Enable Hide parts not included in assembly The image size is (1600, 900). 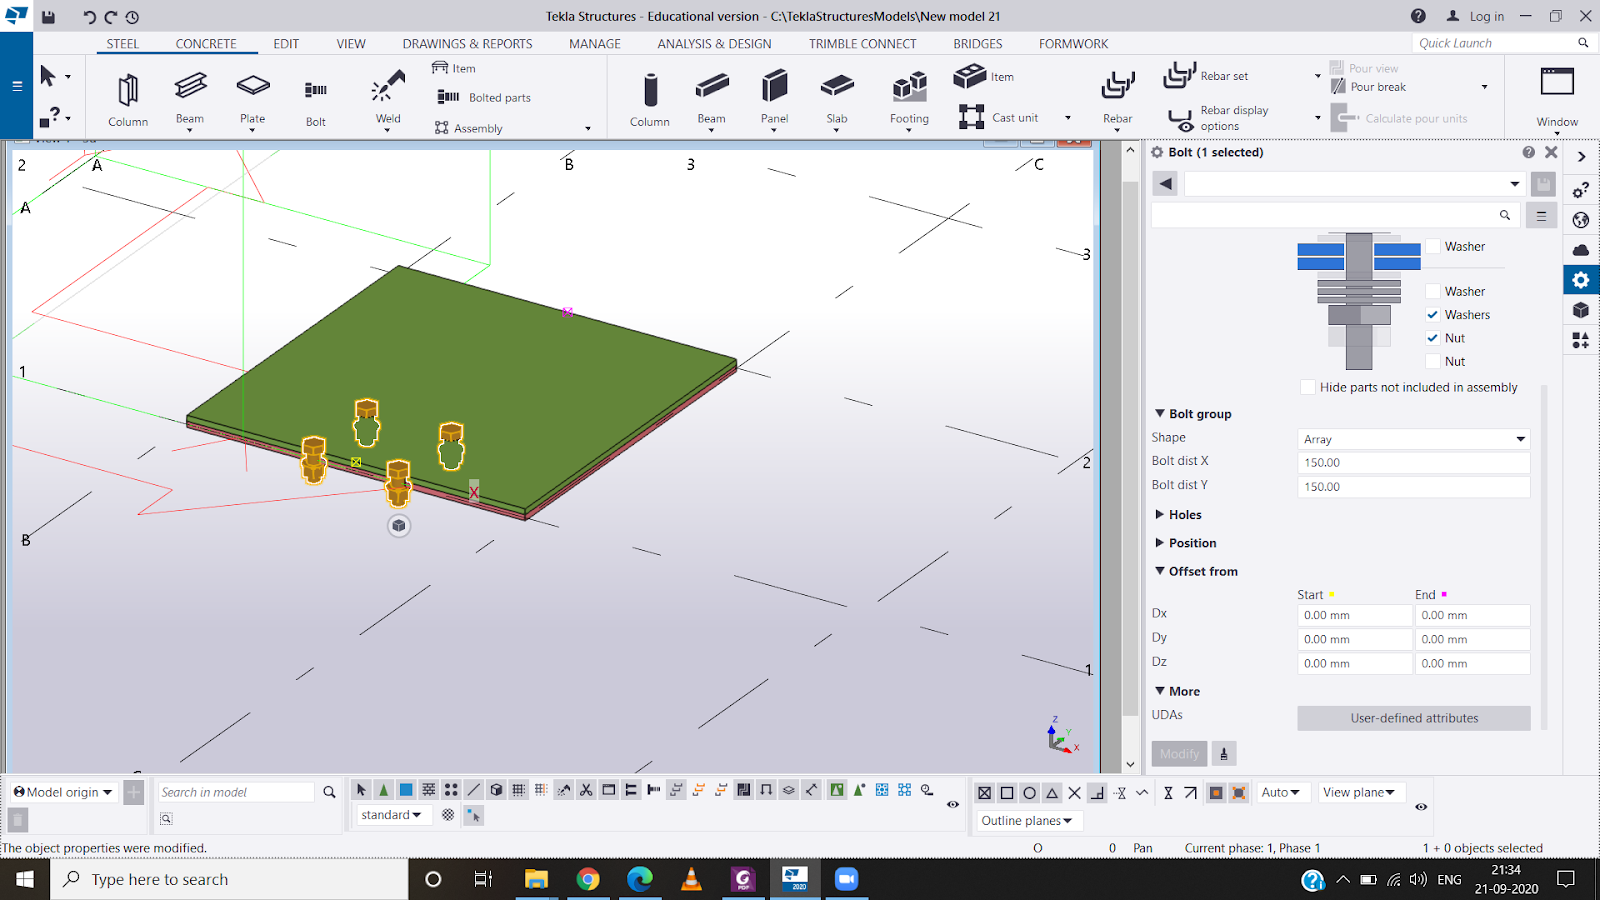(x=1307, y=387)
